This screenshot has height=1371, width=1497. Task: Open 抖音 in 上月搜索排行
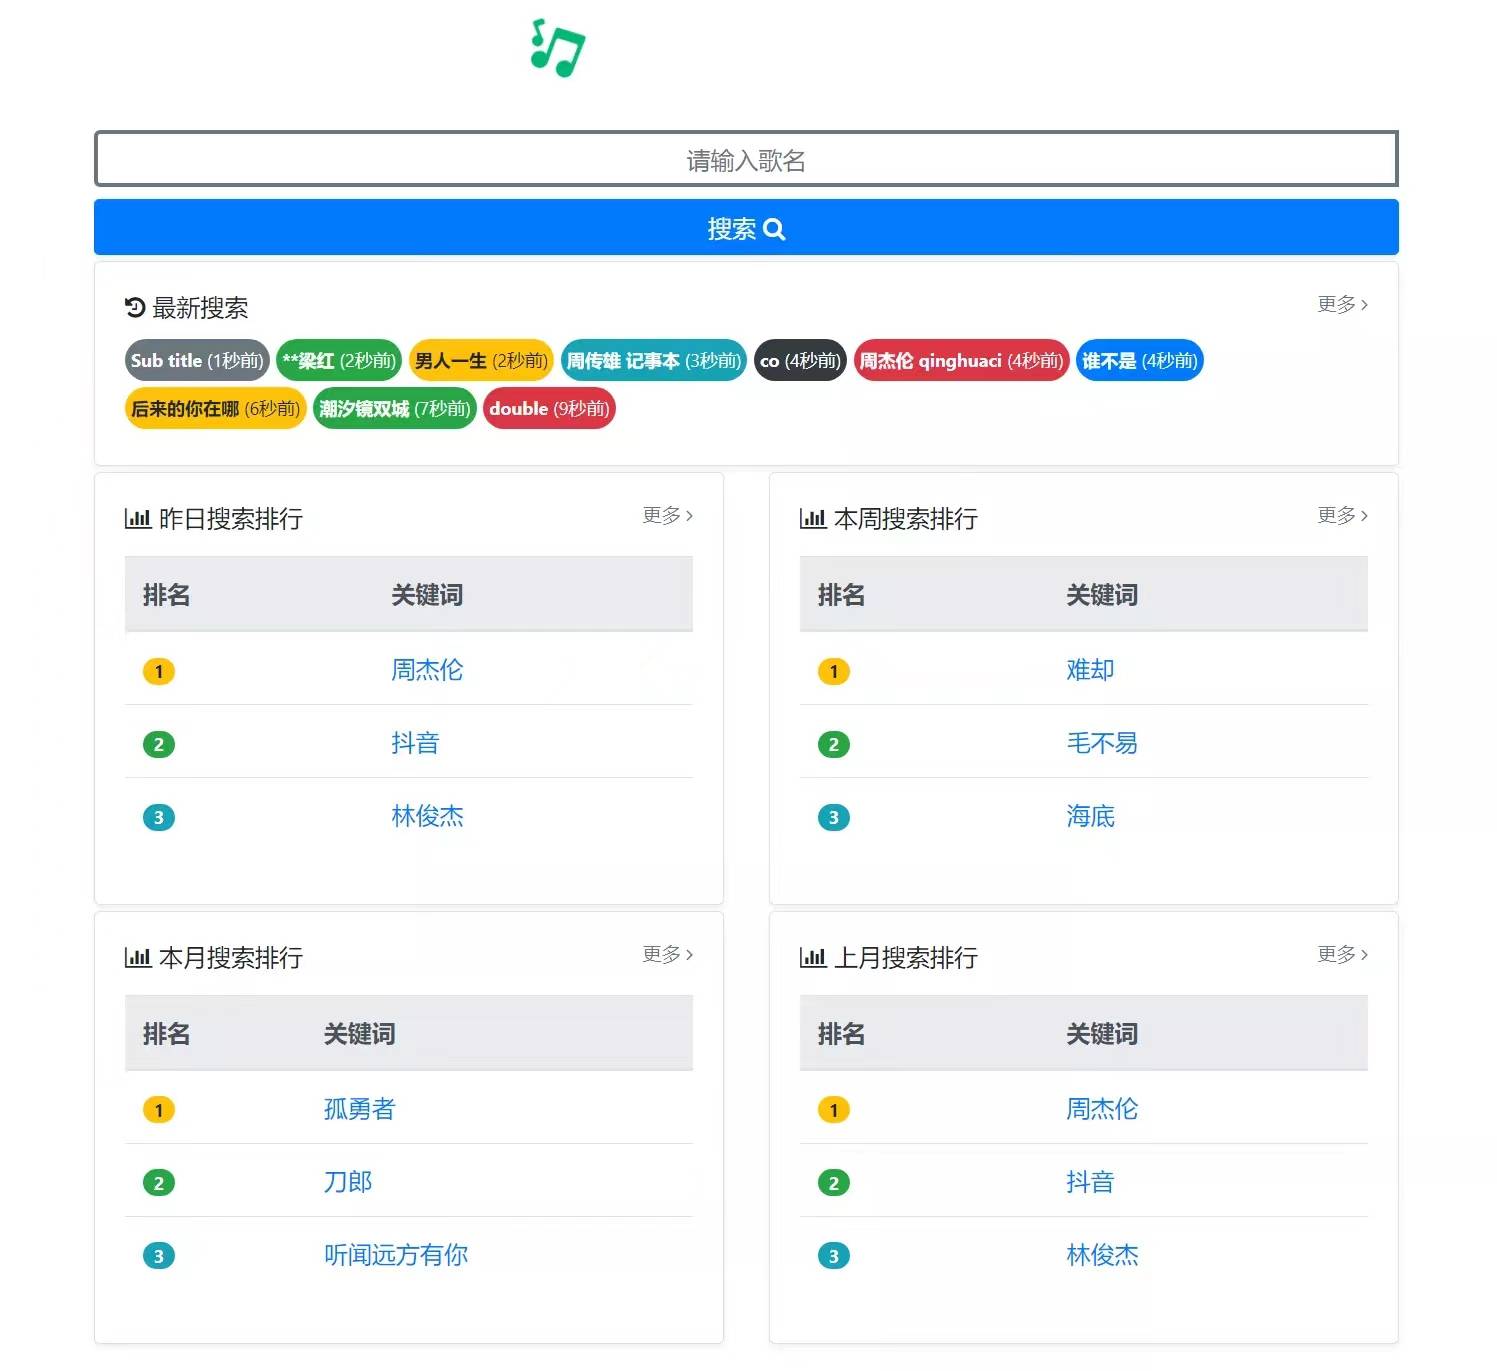coord(1090,1182)
